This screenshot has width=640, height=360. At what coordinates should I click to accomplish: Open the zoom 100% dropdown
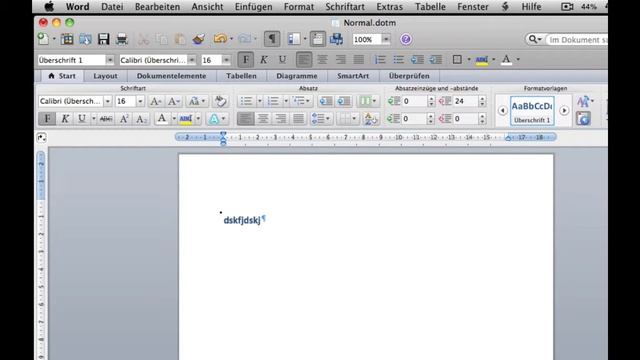[x=386, y=39]
